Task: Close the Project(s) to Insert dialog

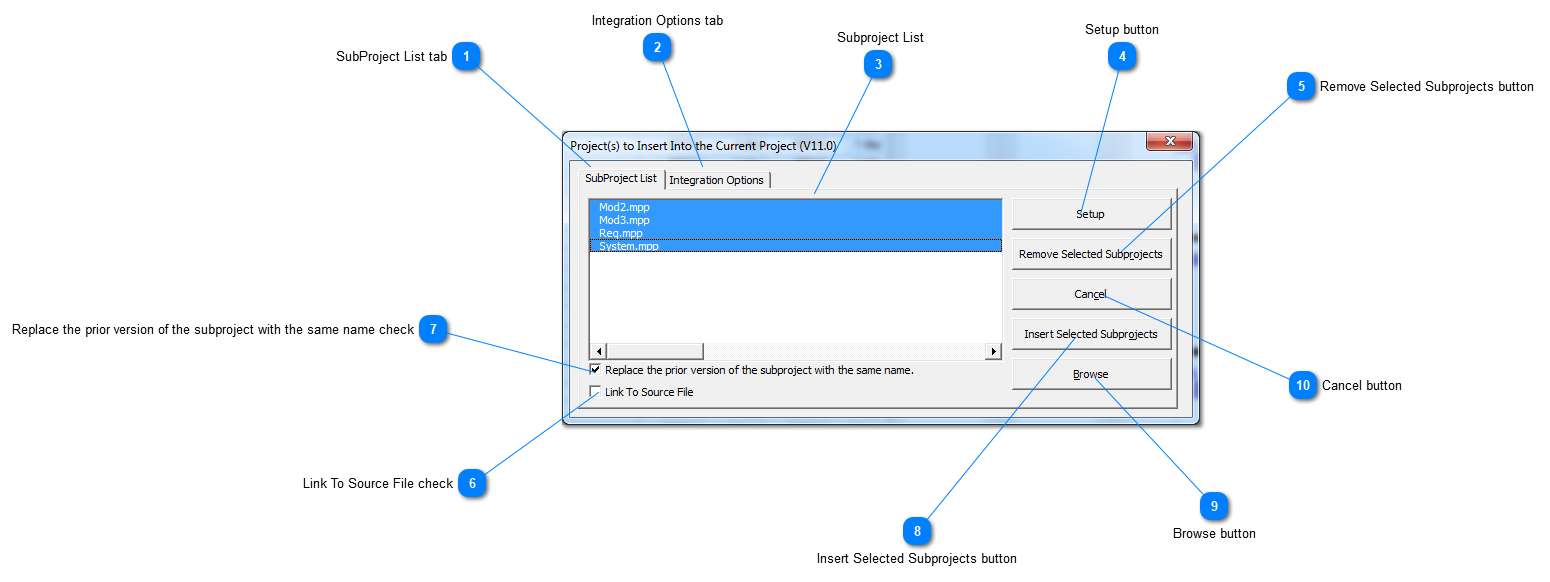Action: tap(1169, 141)
